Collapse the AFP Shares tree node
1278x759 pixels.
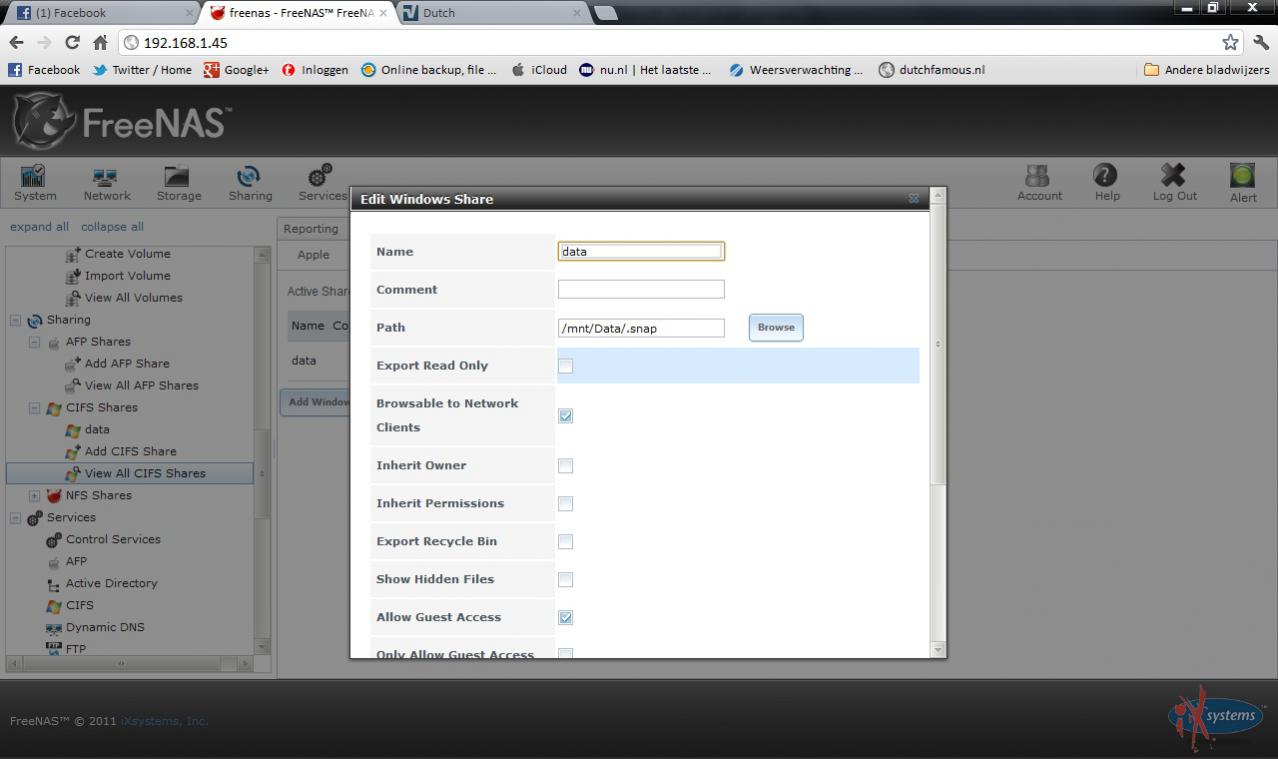[x=34, y=342]
